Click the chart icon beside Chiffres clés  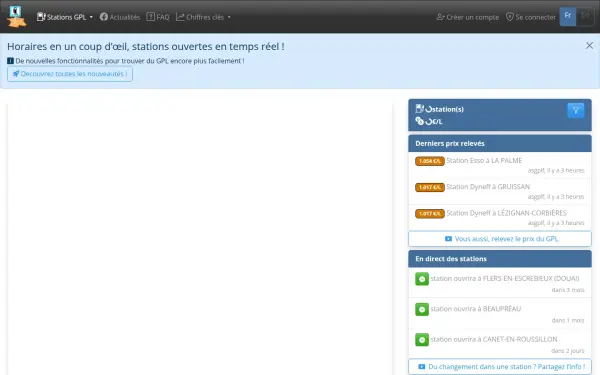coord(180,17)
